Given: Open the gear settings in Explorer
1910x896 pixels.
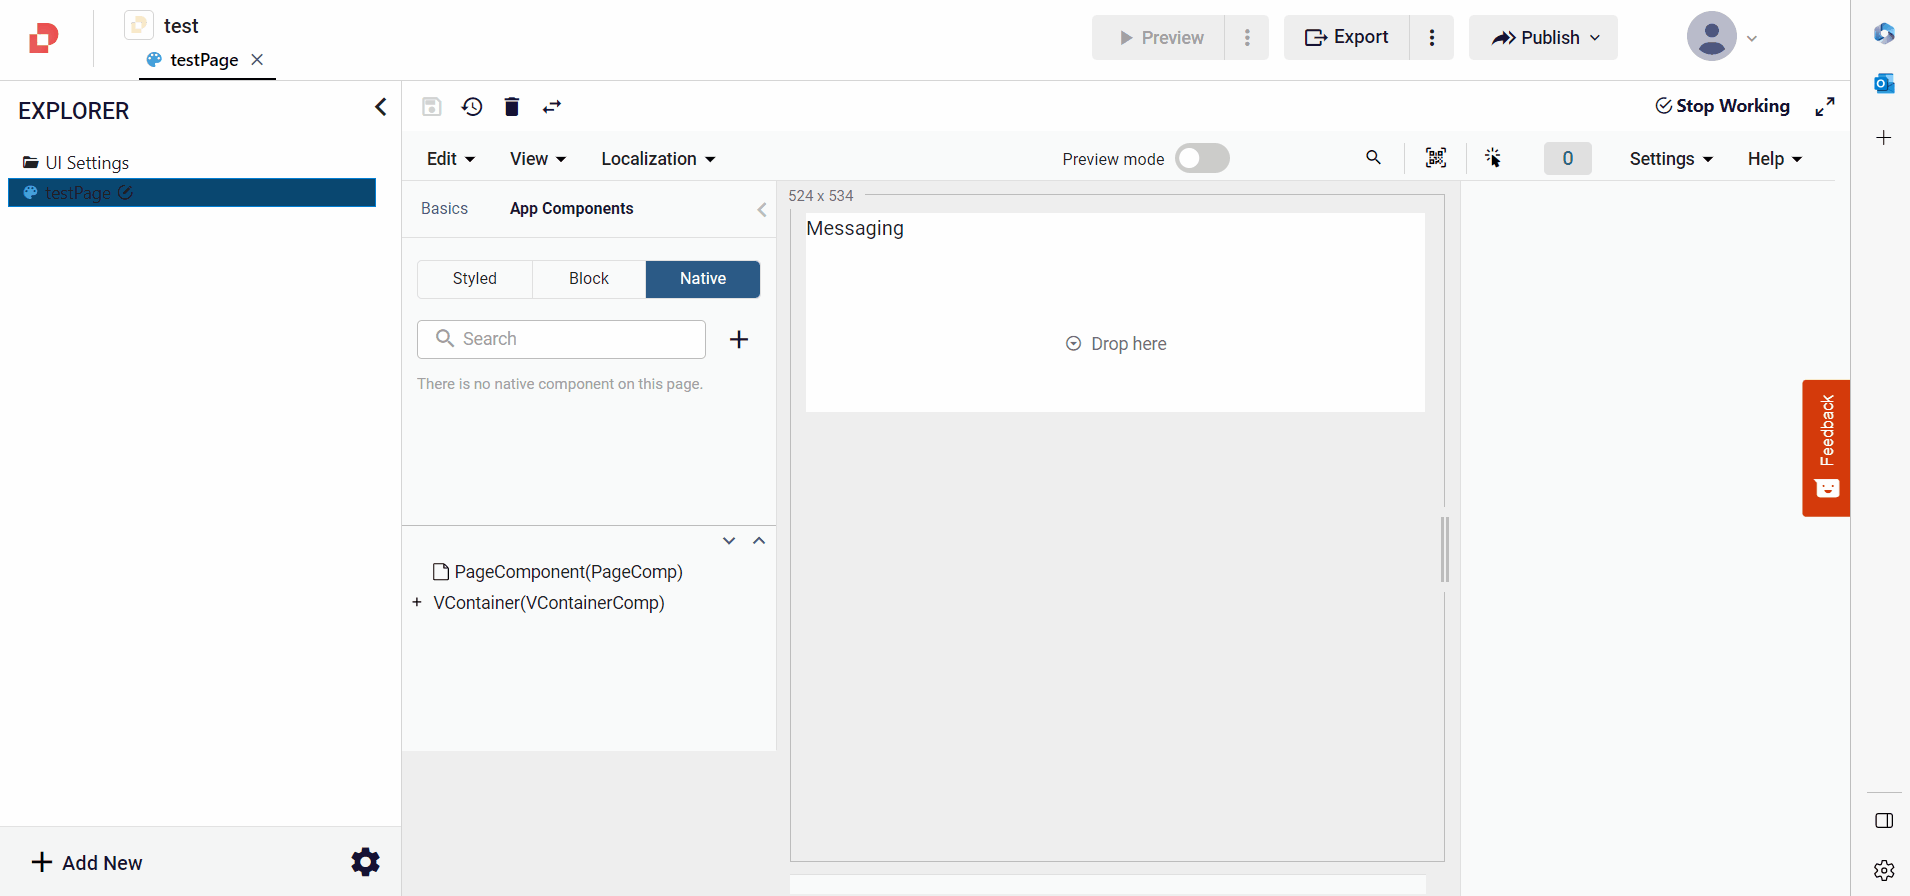Looking at the screenshot, I should pyautogui.click(x=365, y=862).
